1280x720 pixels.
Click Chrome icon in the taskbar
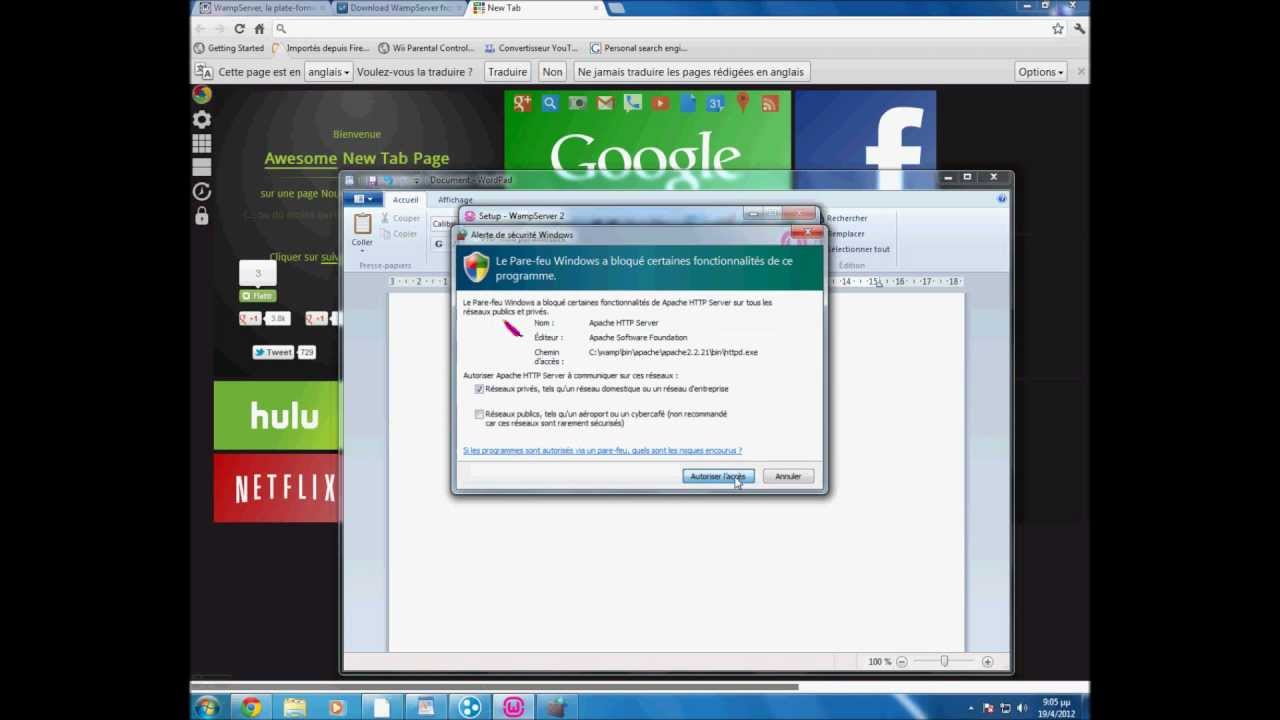(251, 708)
